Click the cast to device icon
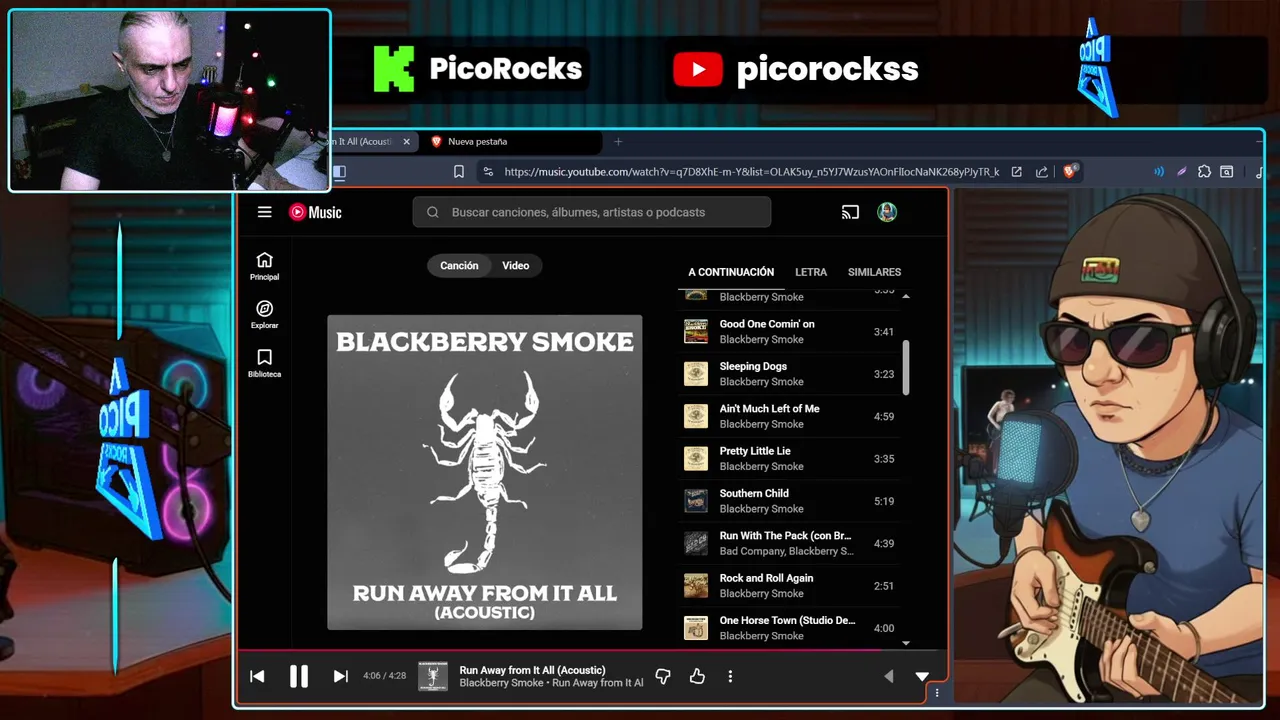The width and height of the screenshot is (1280, 720). [x=850, y=212]
